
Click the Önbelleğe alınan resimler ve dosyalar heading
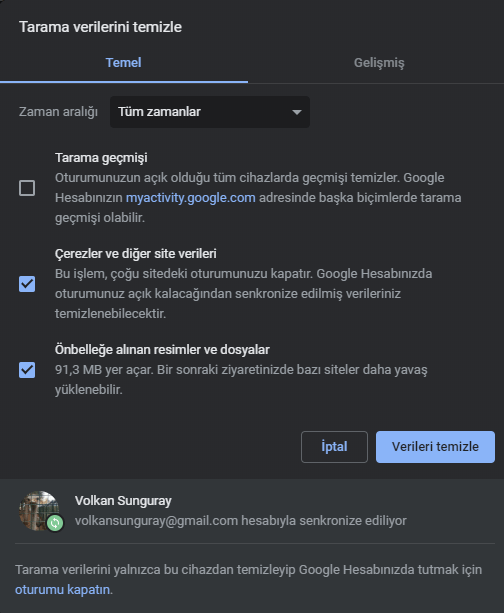162,350
